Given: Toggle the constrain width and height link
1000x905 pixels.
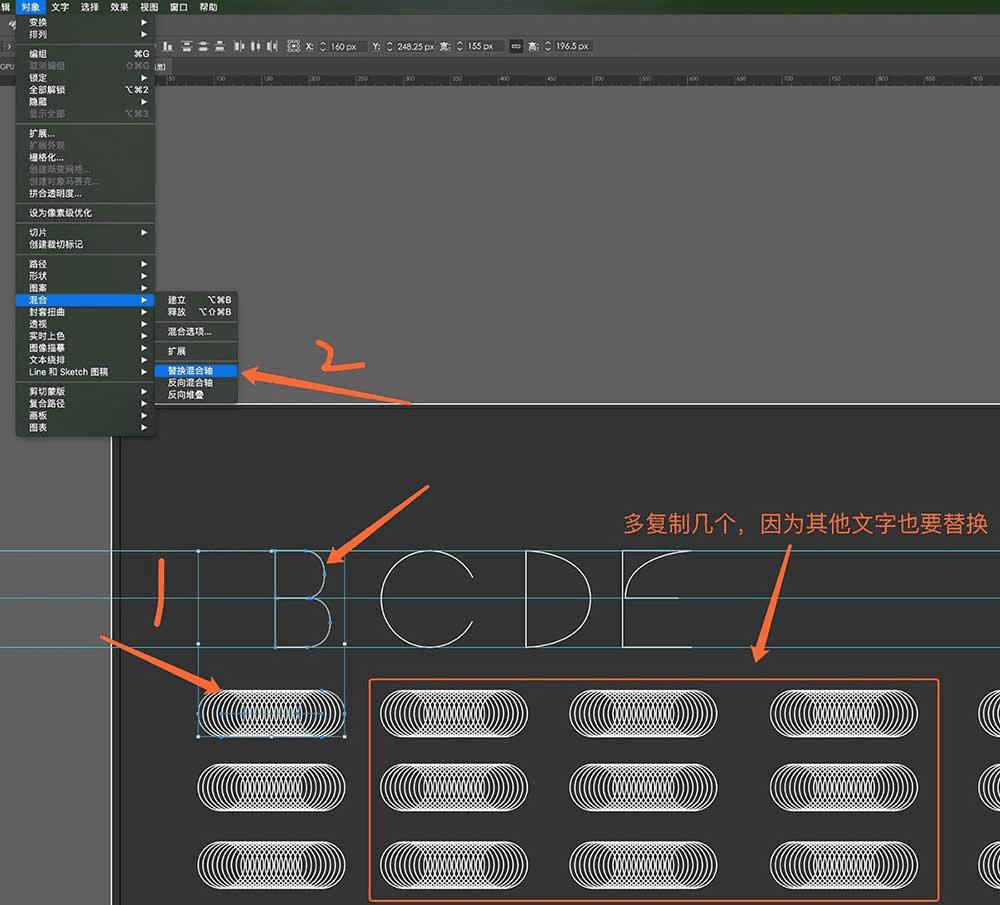Looking at the screenshot, I should click(516, 46).
